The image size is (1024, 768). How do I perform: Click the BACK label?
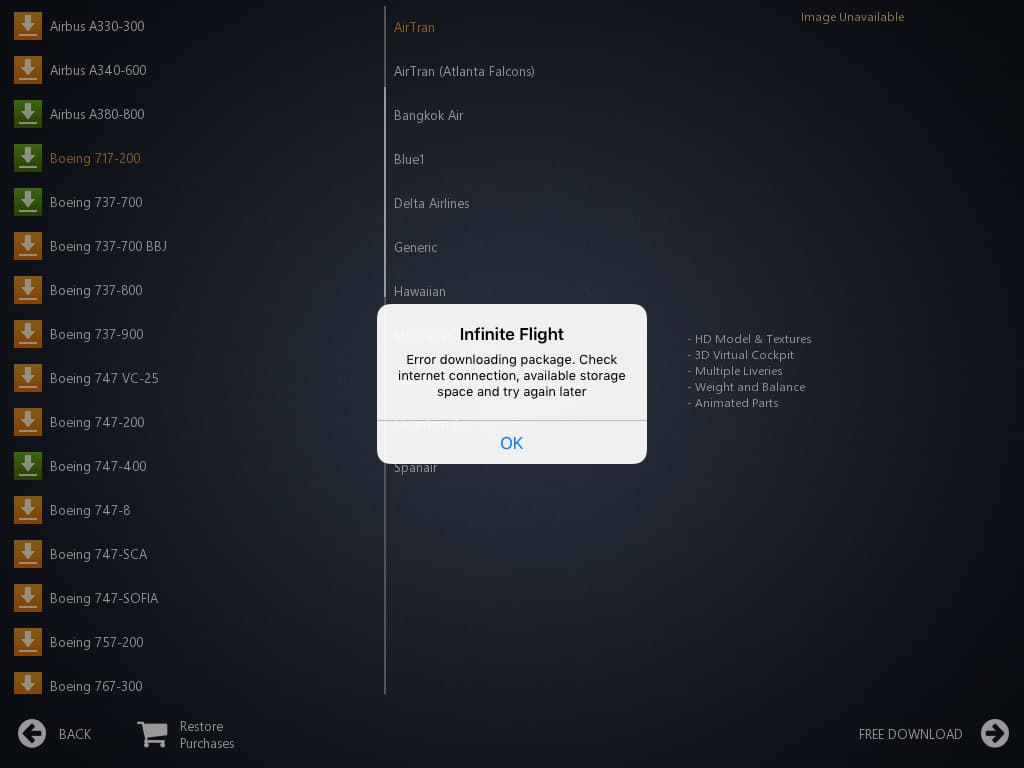[75, 734]
